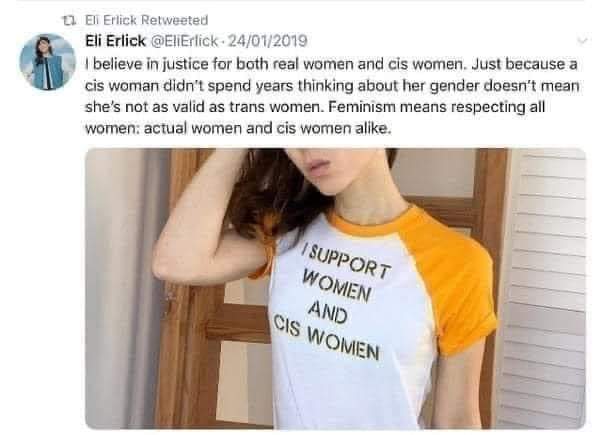Open Eli Erlick's round profile avatar
602x435 pixels.
(48, 62)
